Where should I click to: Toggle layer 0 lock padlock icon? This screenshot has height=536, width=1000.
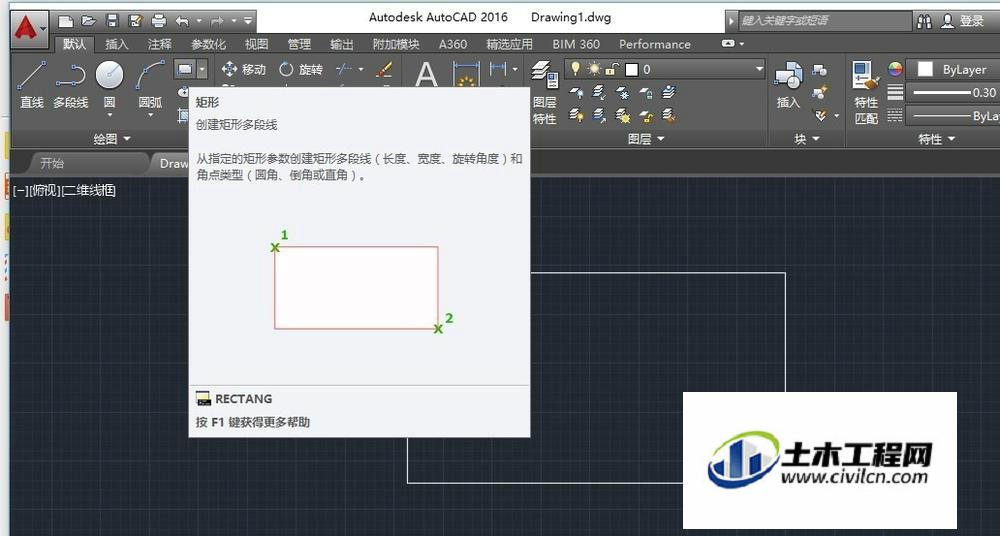(x=611, y=69)
